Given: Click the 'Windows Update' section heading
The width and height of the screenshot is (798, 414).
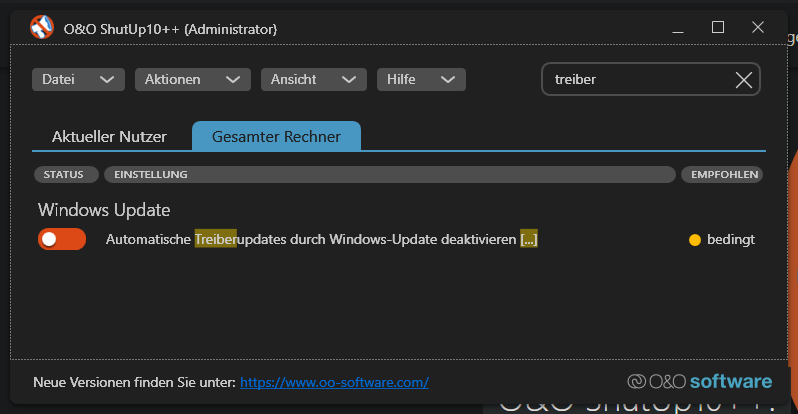Looking at the screenshot, I should click(x=104, y=210).
